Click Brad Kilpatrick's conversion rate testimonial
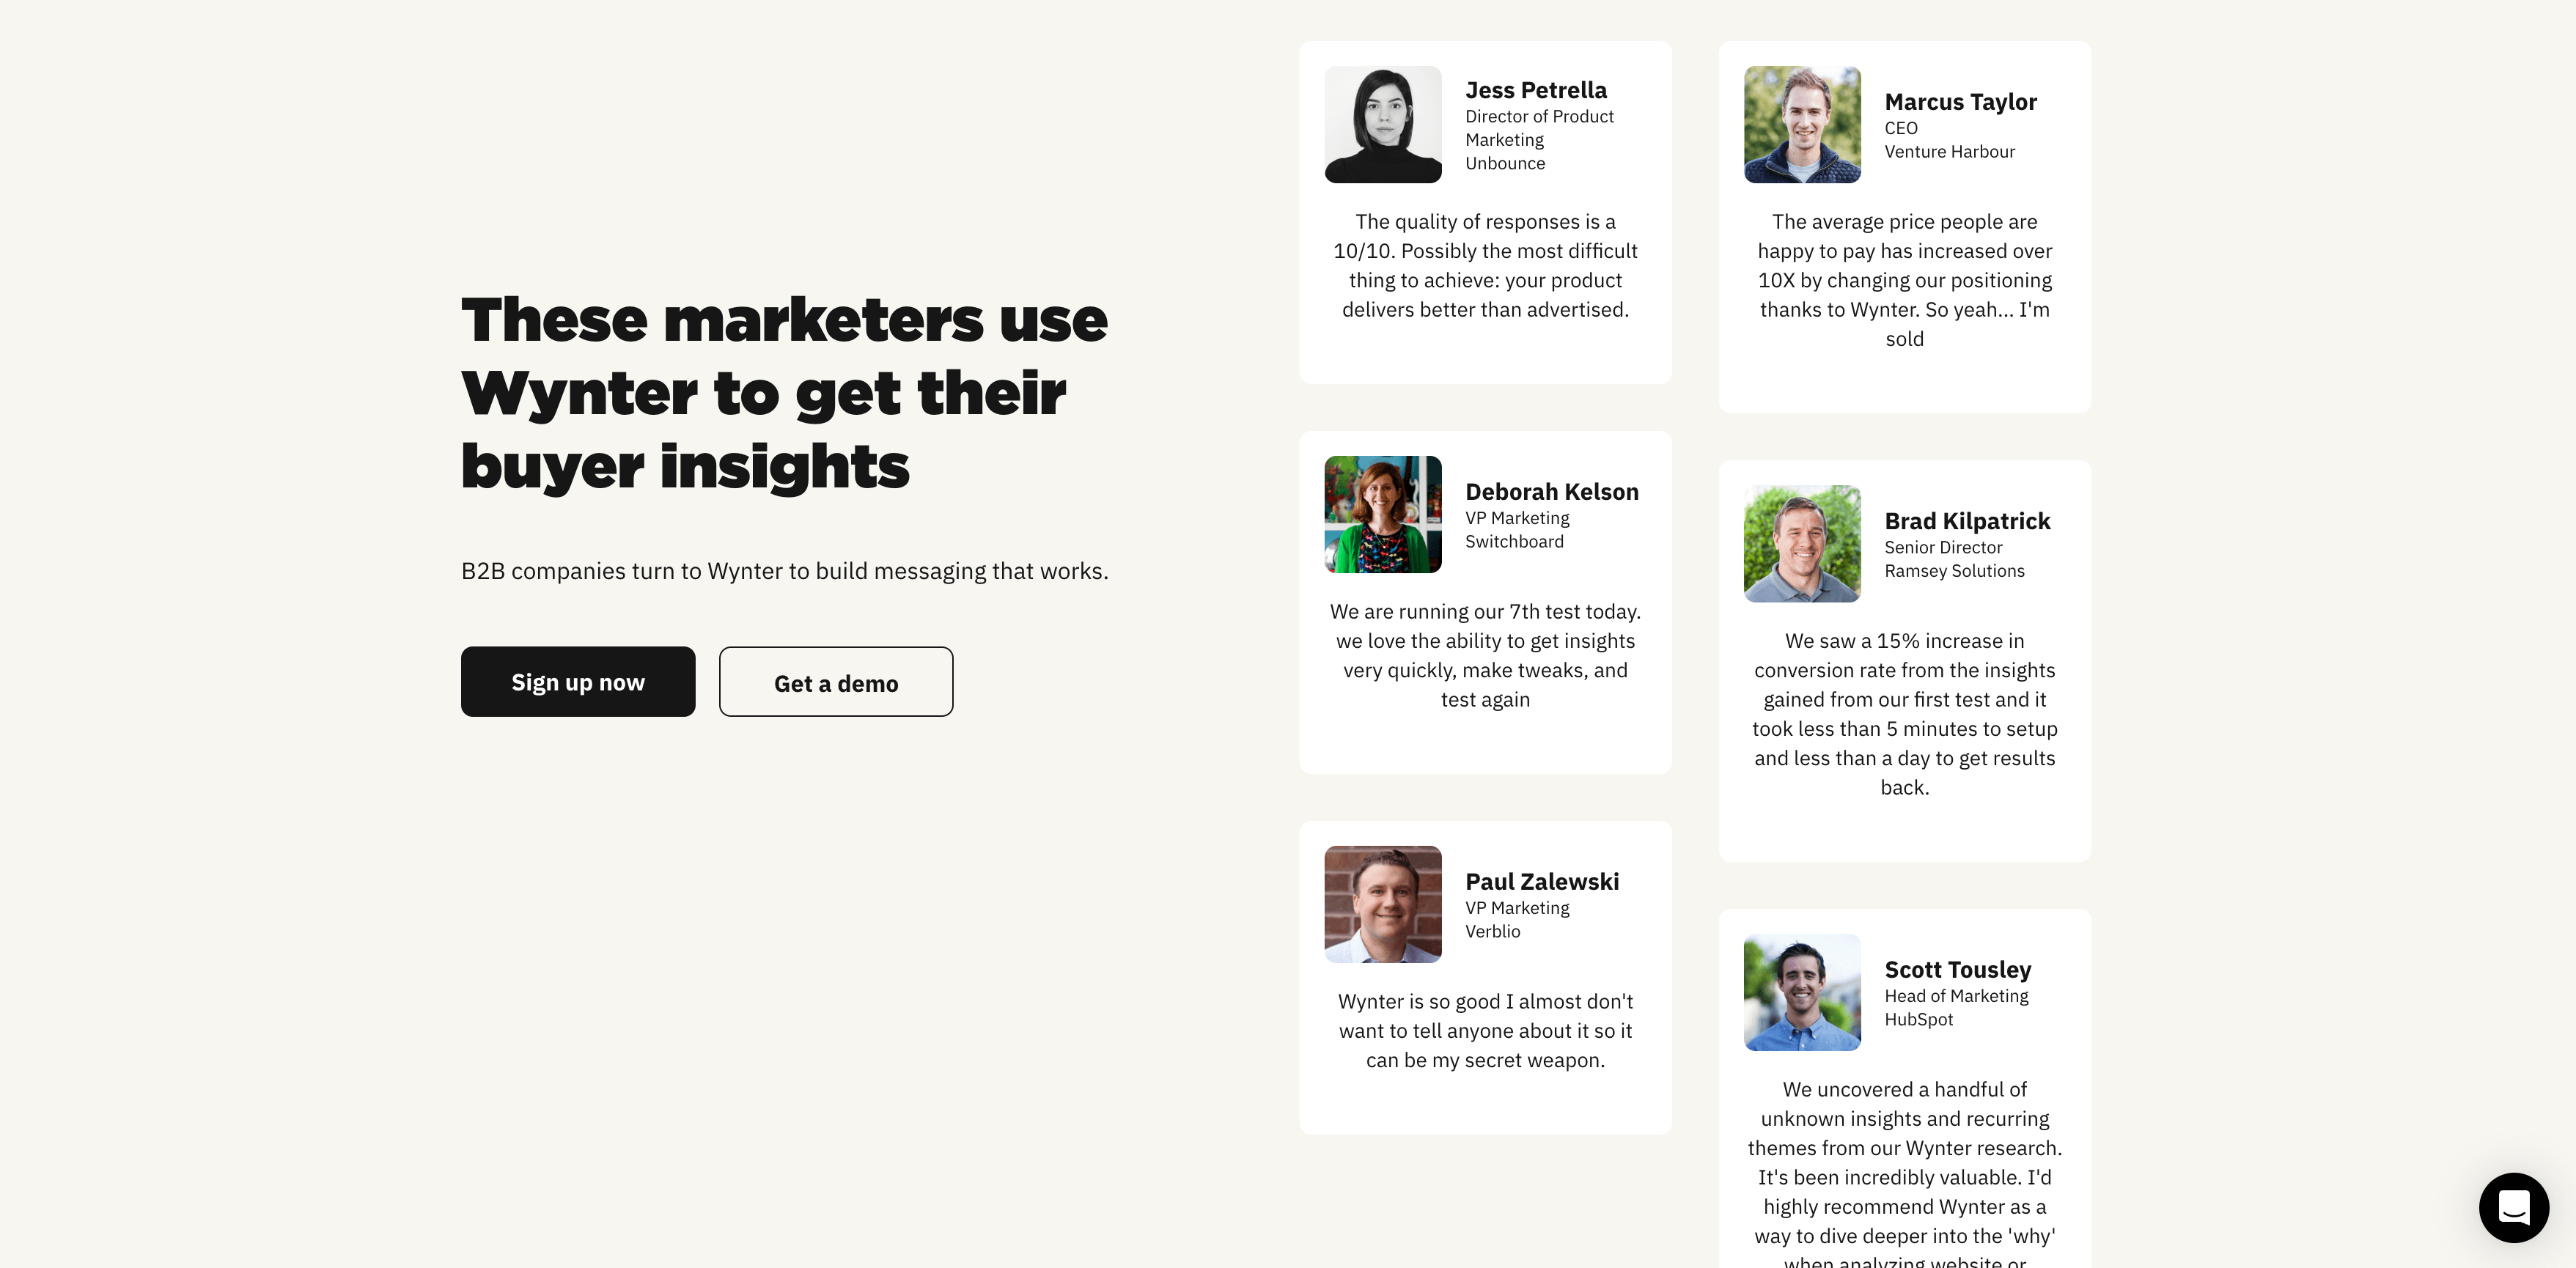The height and width of the screenshot is (1268, 2576). [1904, 714]
